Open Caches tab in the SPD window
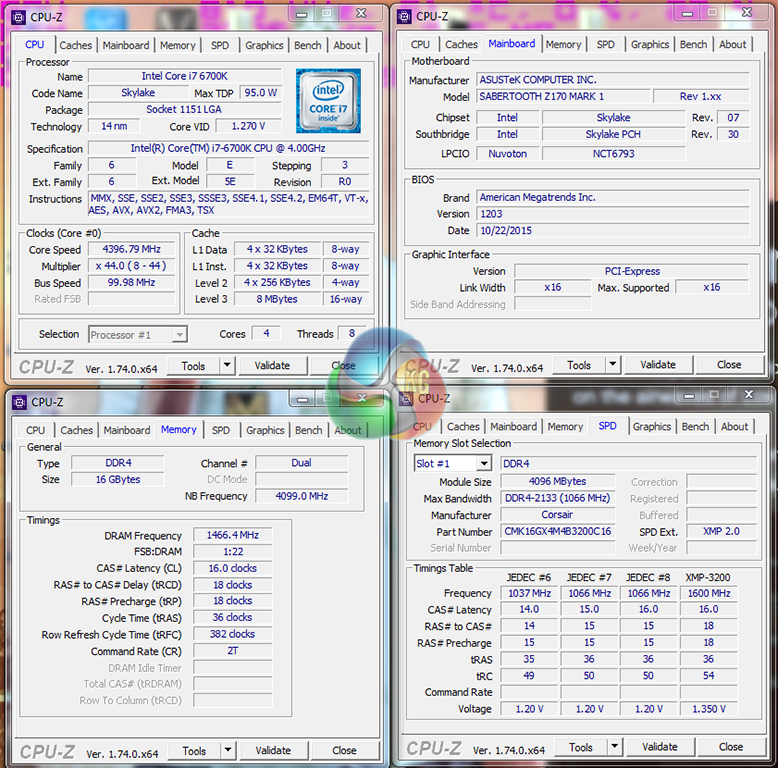 tap(463, 427)
